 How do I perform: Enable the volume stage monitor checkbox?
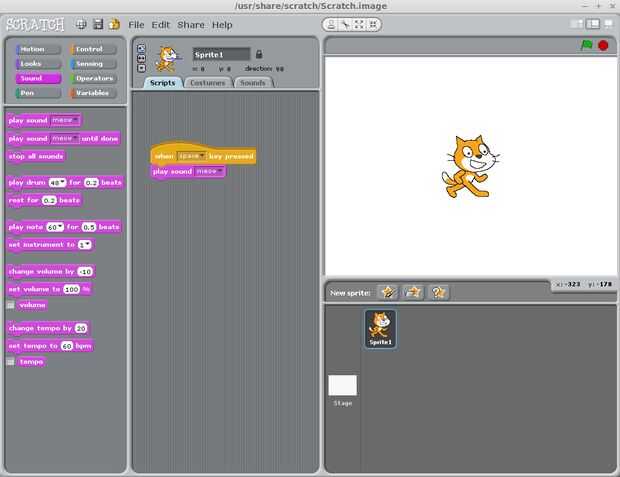pos(11,305)
